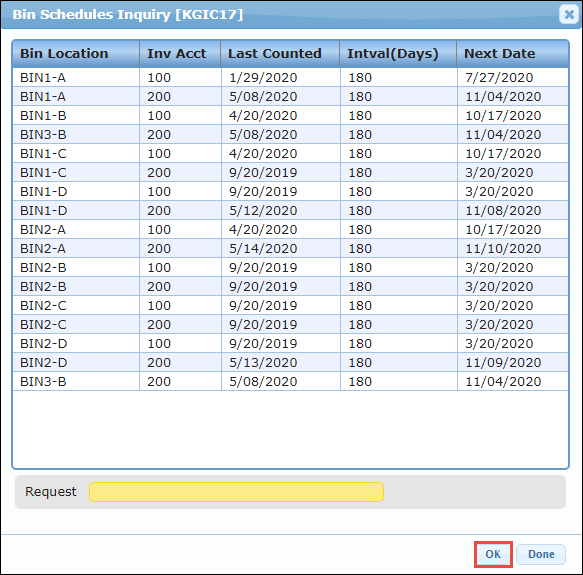Close the Bin Schedules Inquiry dialog

pyautogui.click(x=569, y=15)
